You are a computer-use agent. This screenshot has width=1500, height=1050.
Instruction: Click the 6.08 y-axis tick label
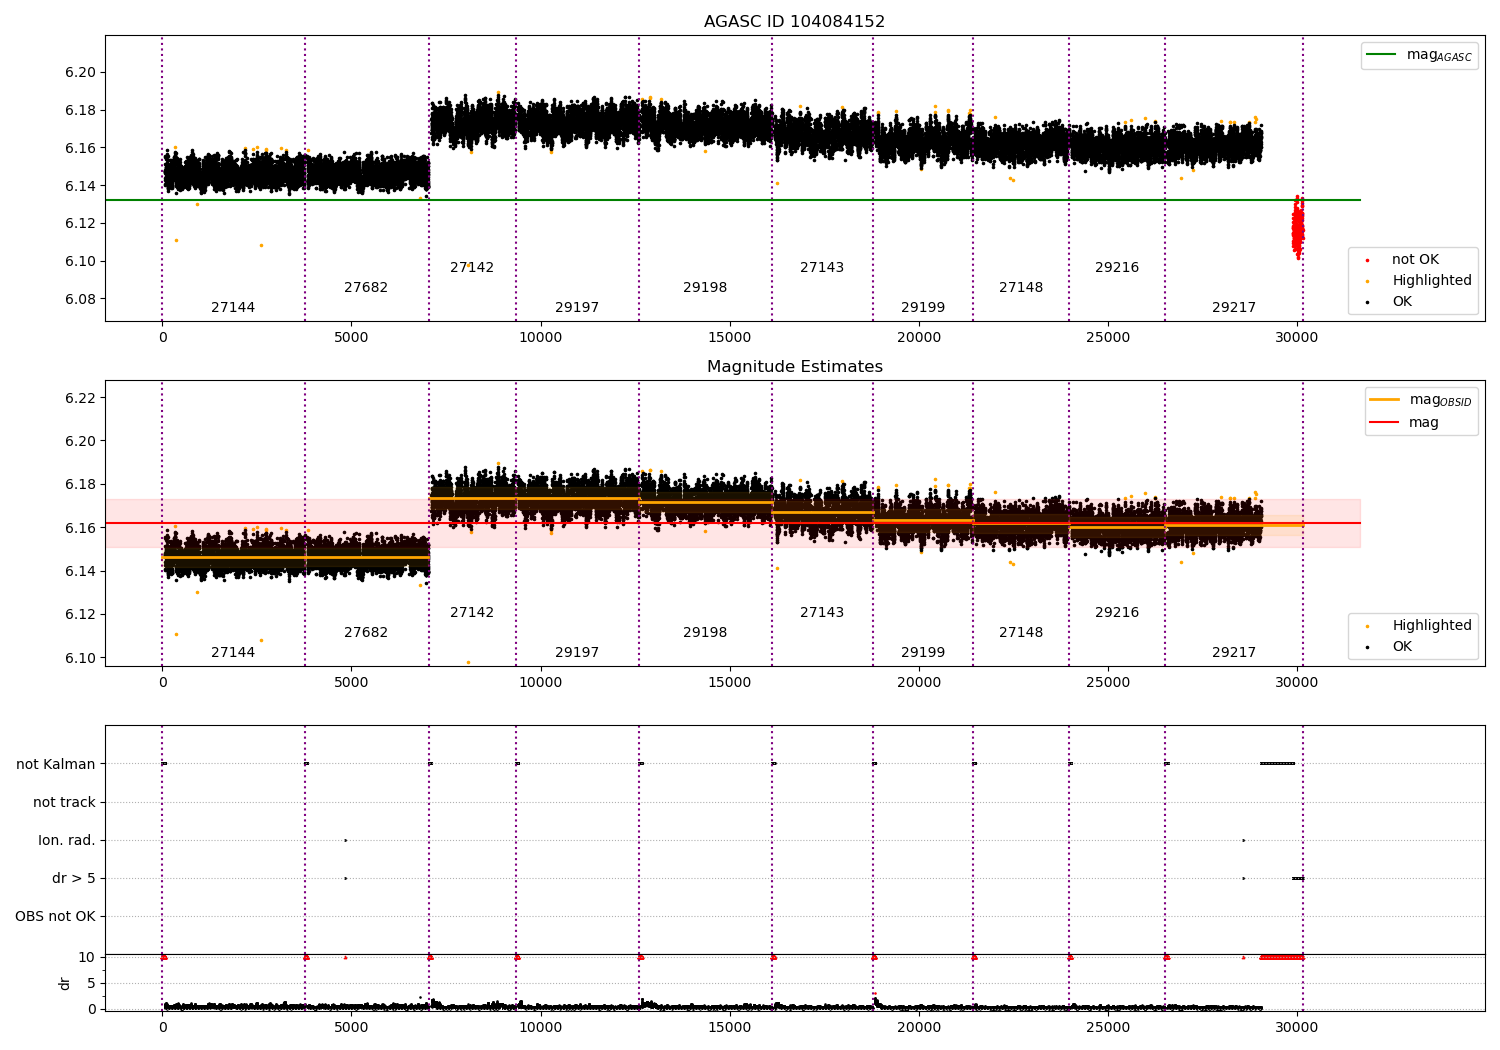tap(80, 300)
